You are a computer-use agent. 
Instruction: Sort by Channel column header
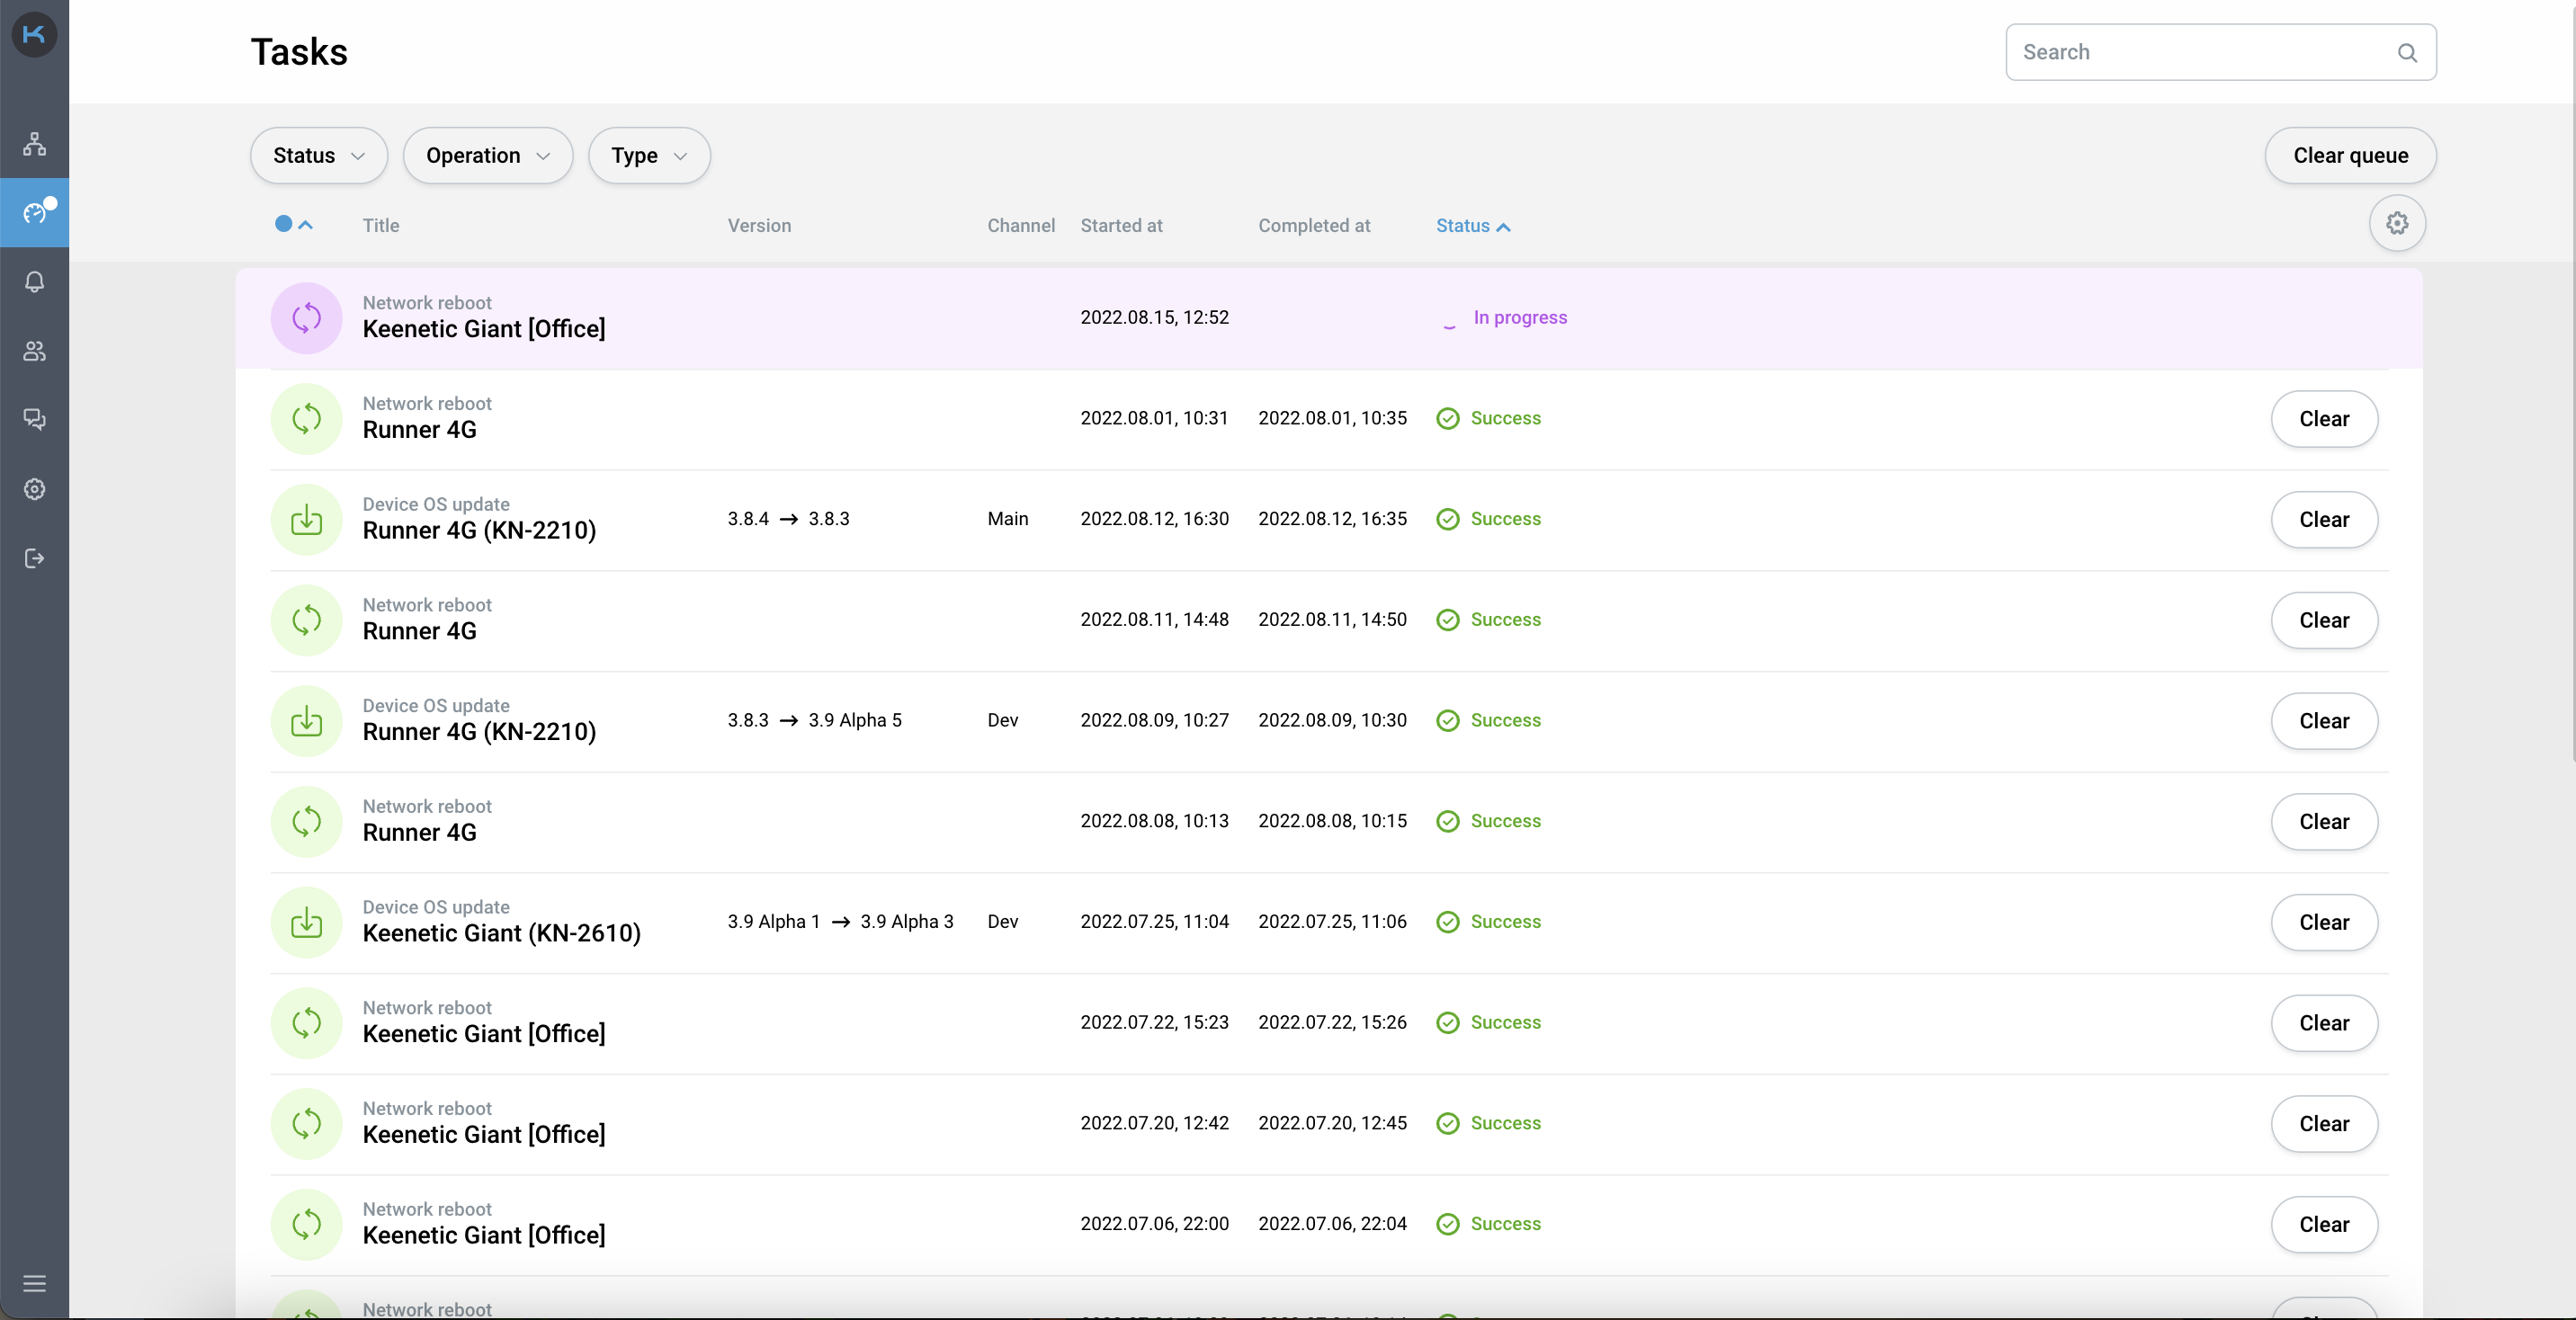pos(1021,225)
